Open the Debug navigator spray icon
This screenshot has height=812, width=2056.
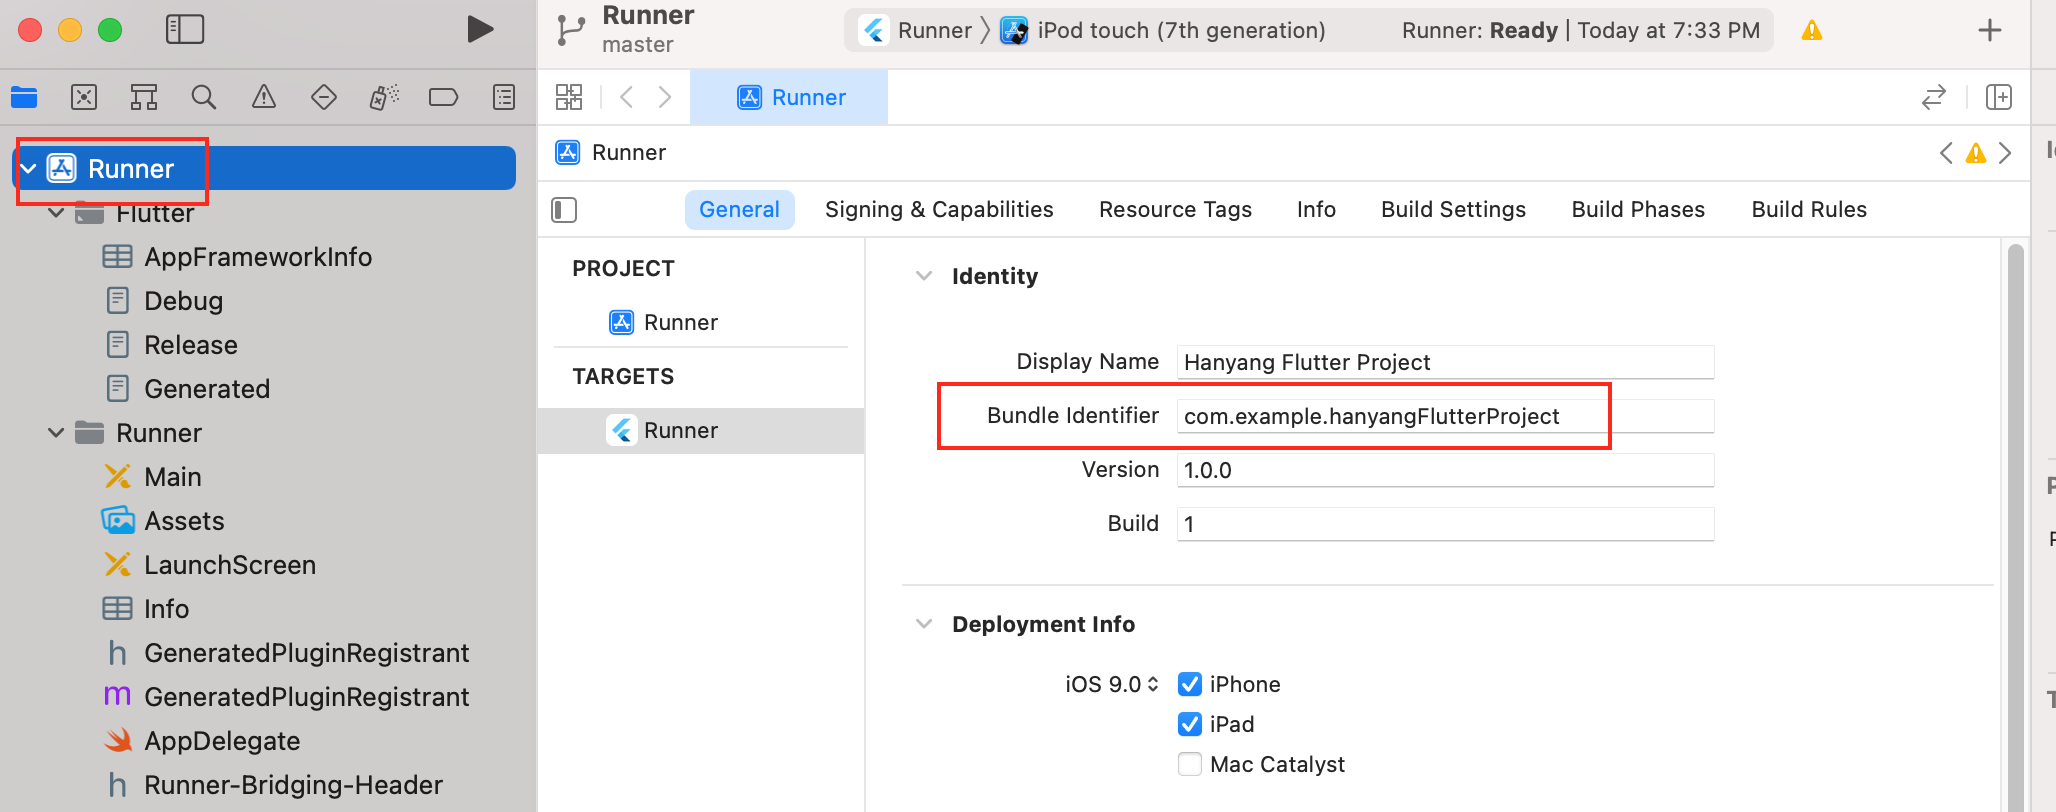tap(384, 97)
